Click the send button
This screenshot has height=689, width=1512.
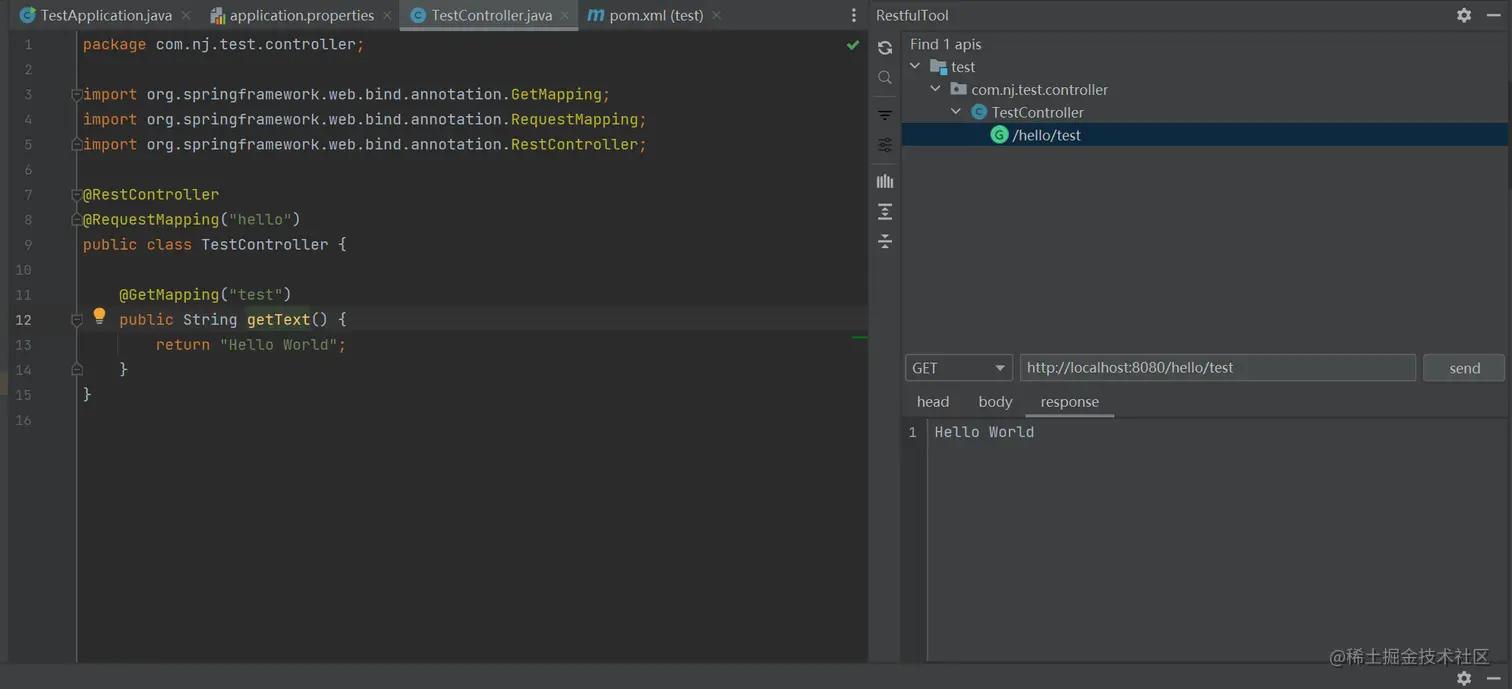[1464, 368]
